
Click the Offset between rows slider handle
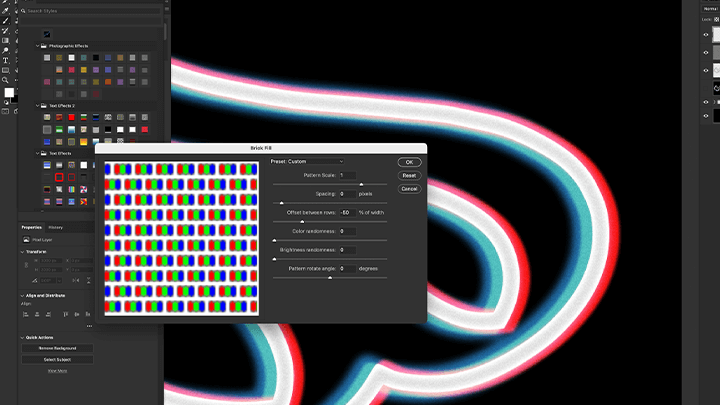302,222
